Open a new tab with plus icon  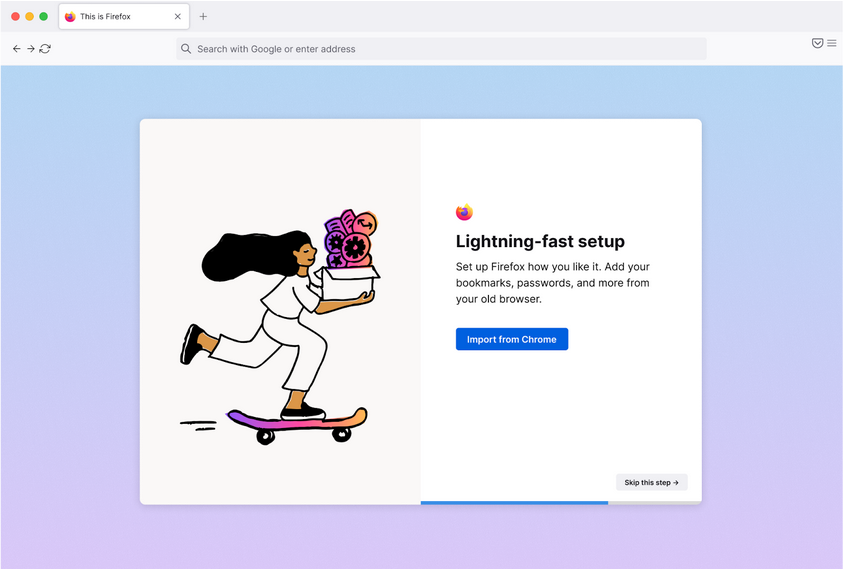click(x=203, y=17)
